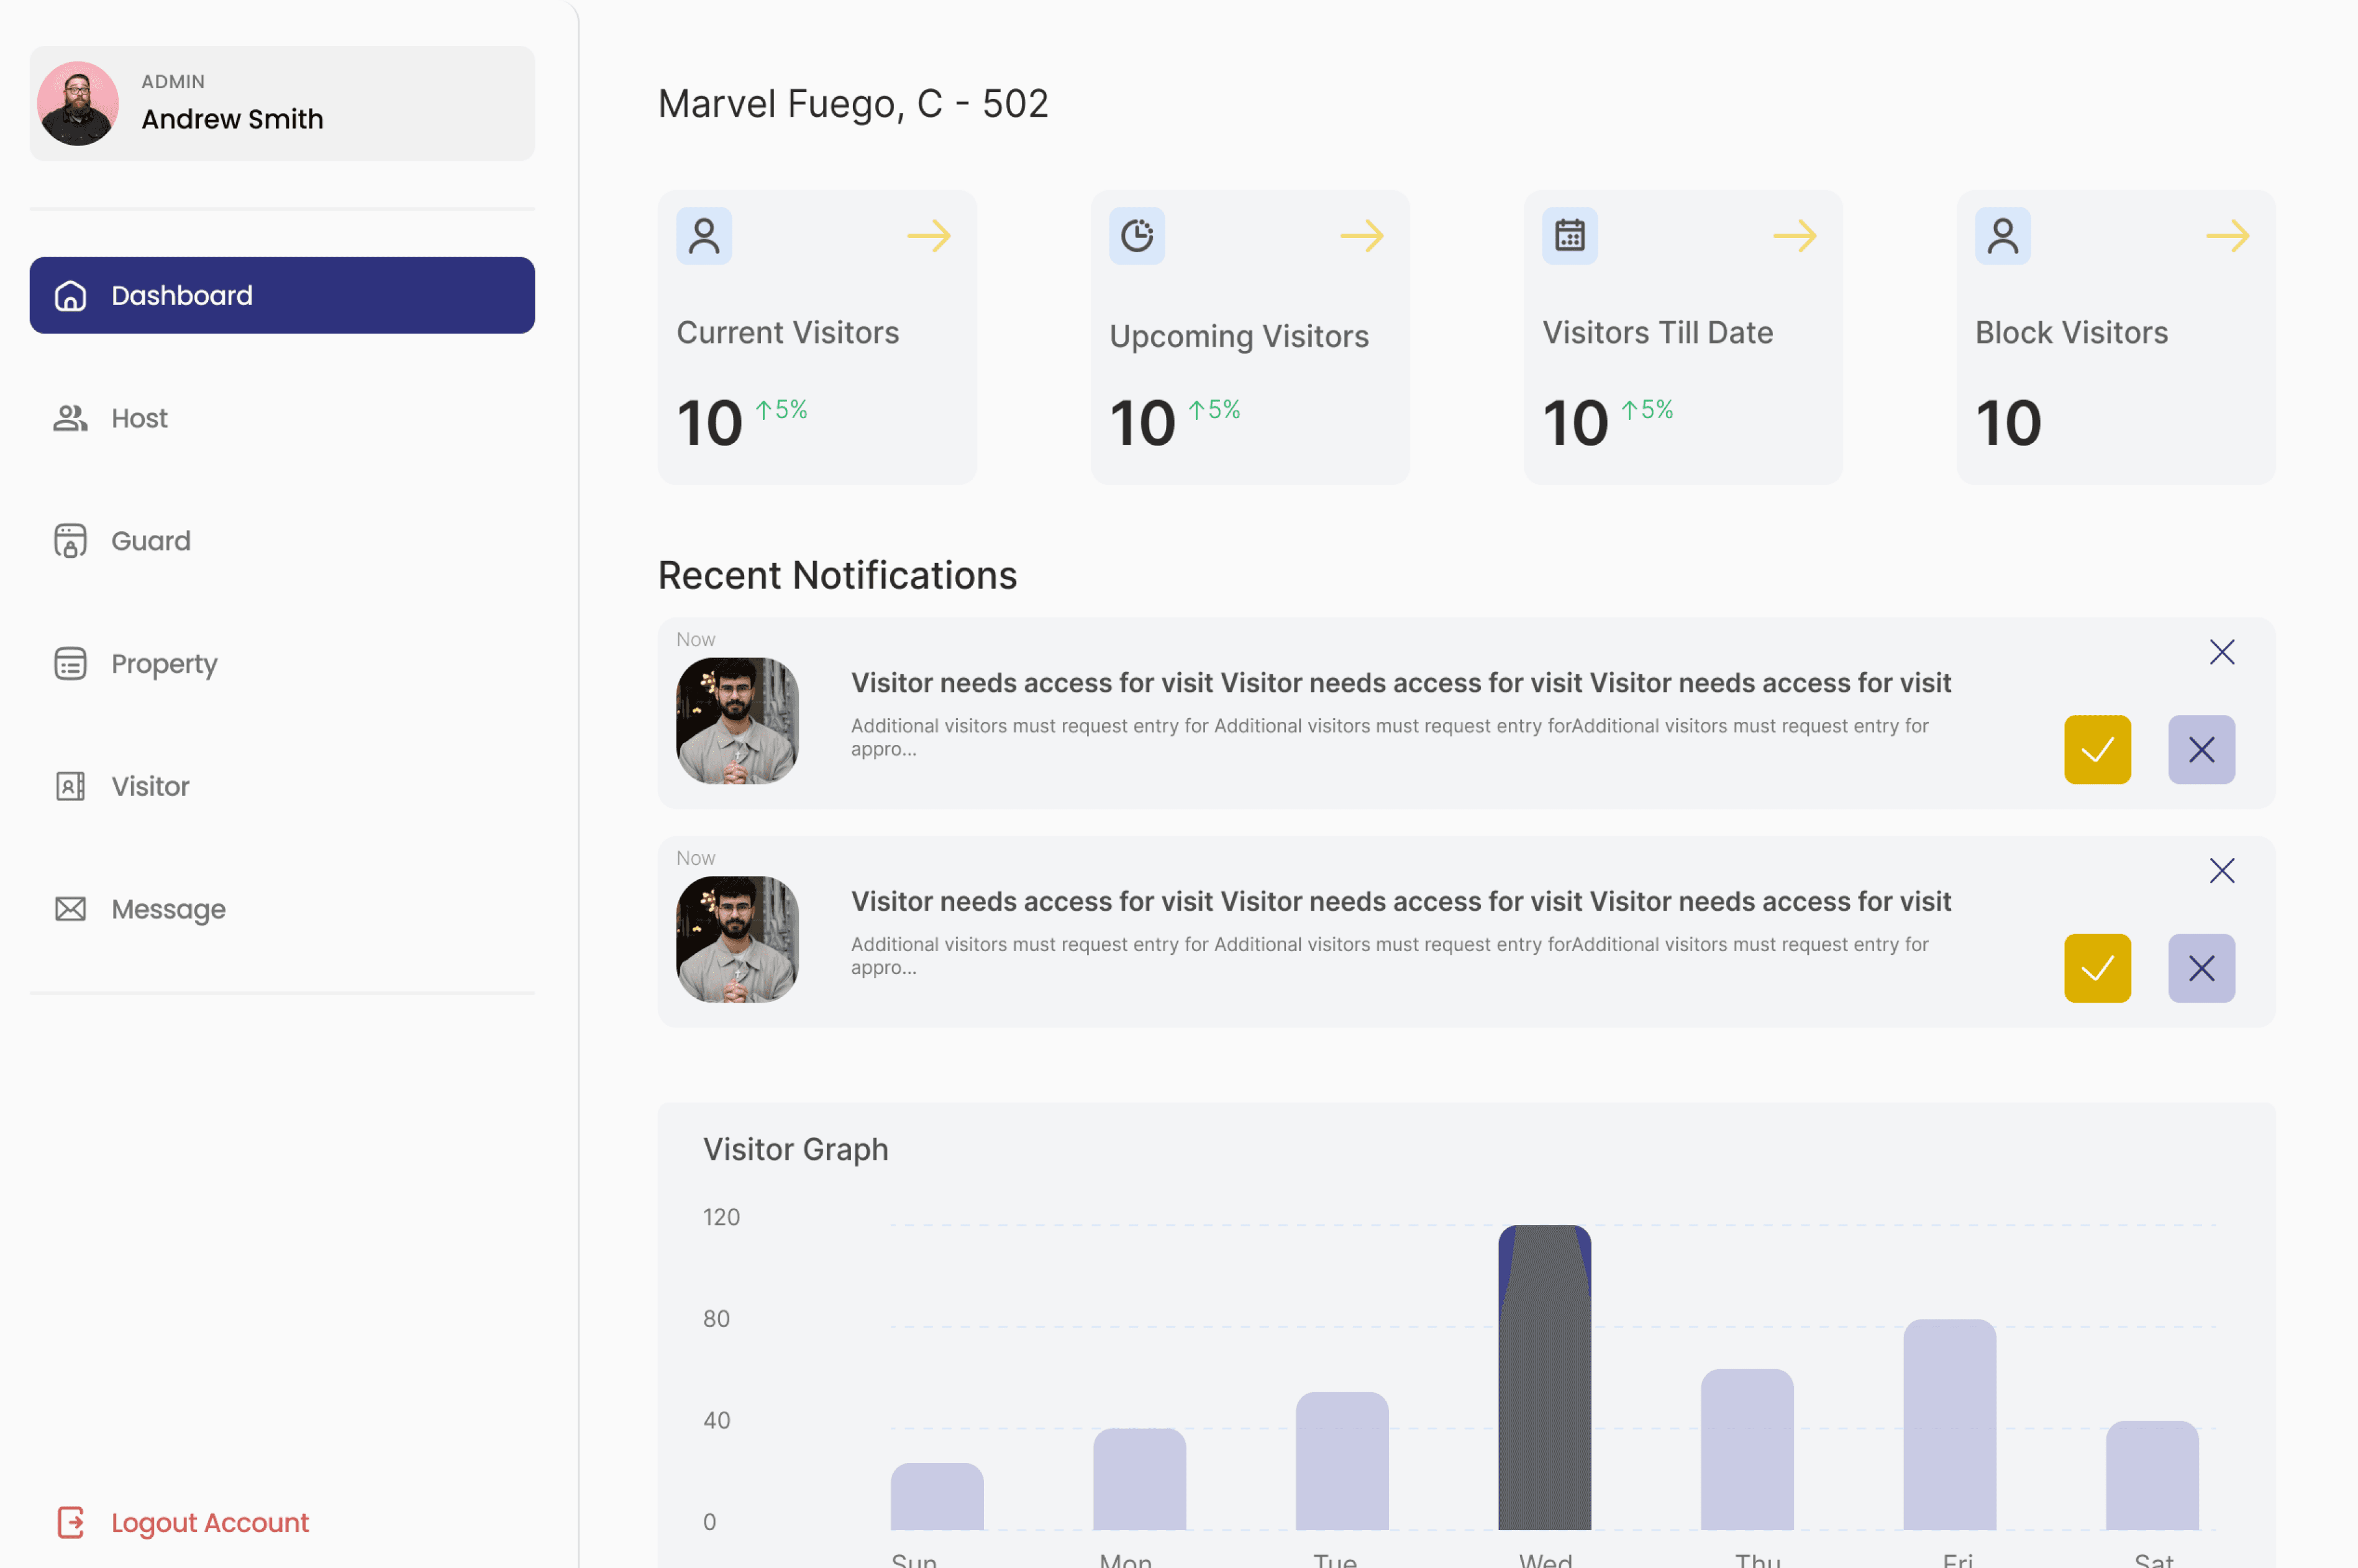Approve the second visitor access request
The width and height of the screenshot is (2358, 1568).
(2097, 968)
